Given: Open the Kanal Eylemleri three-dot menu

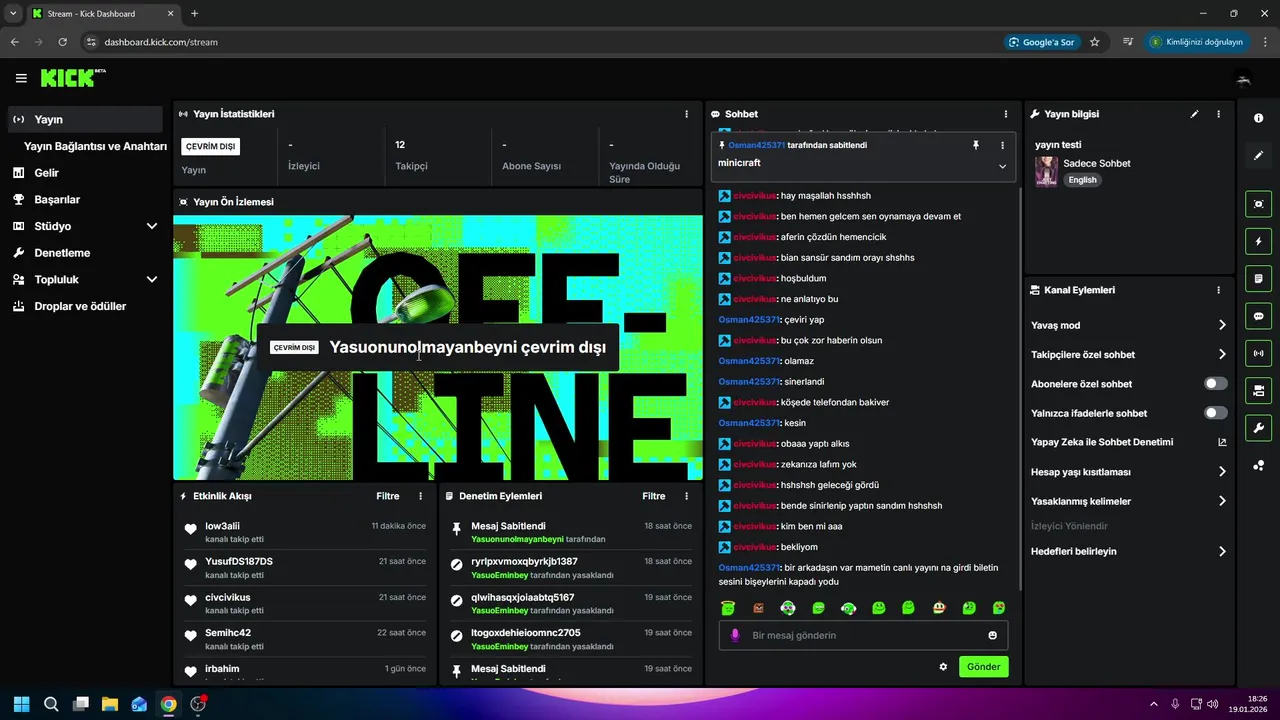Looking at the screenshot, I should click(x=1218, y=290).
